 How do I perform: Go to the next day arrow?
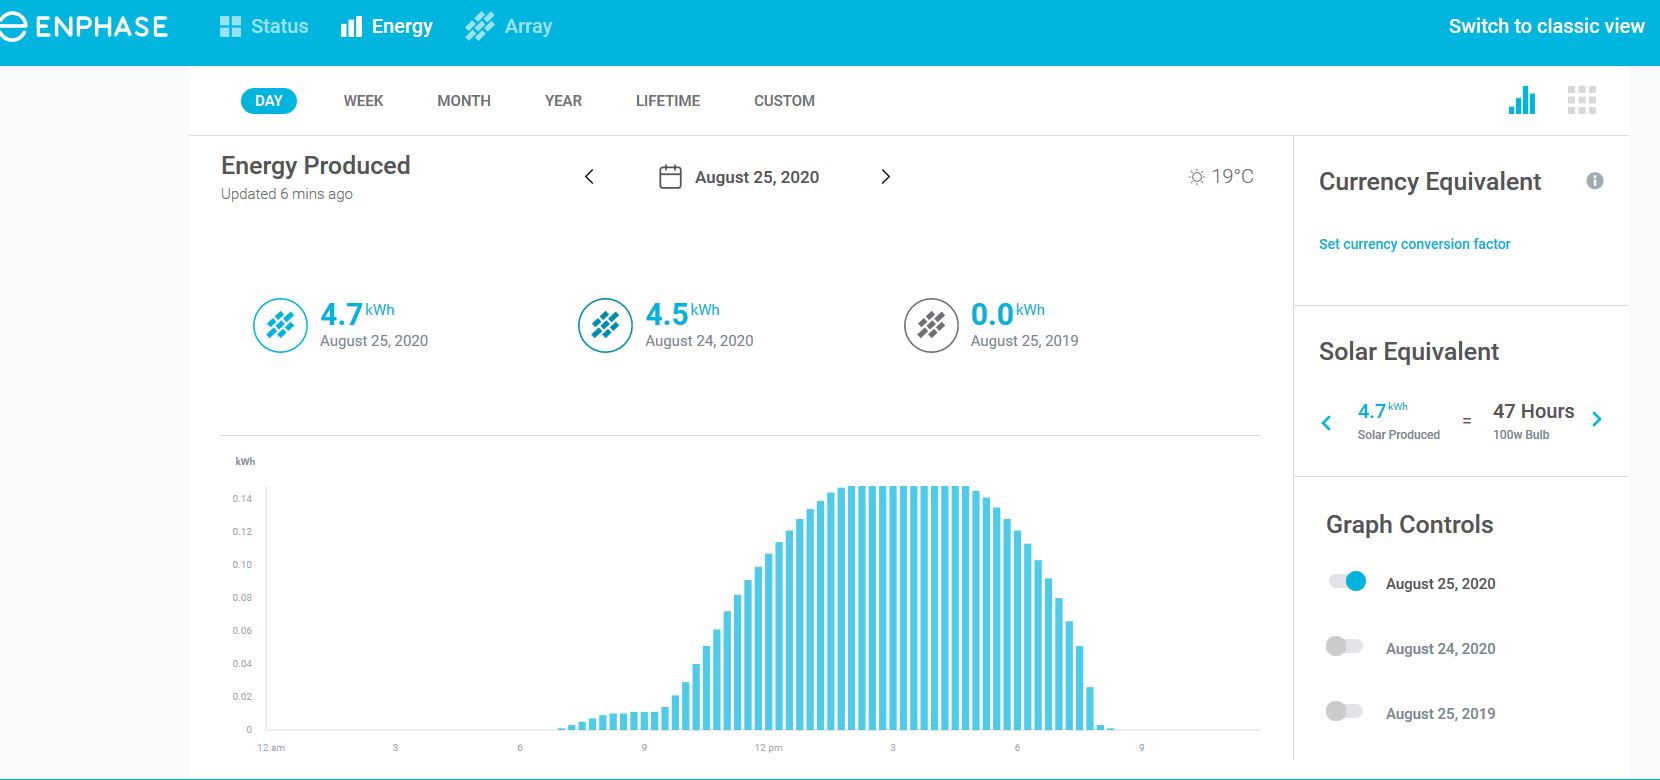tap(885, 177)
